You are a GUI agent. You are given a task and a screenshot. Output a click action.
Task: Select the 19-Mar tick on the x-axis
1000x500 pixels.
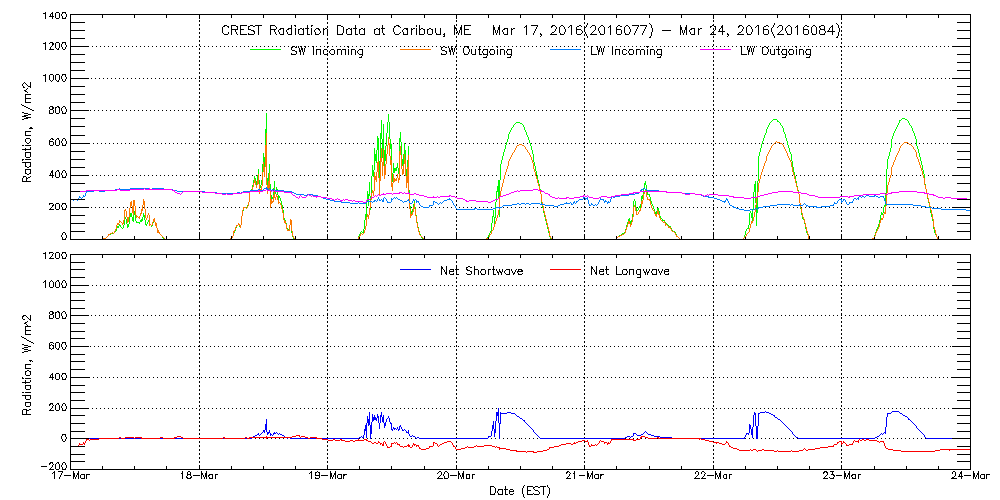pyautogui.click(x=328, y=476)
